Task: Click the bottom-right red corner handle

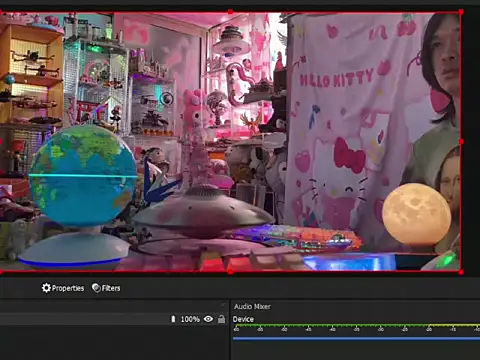Action: (x=461, y=272)
